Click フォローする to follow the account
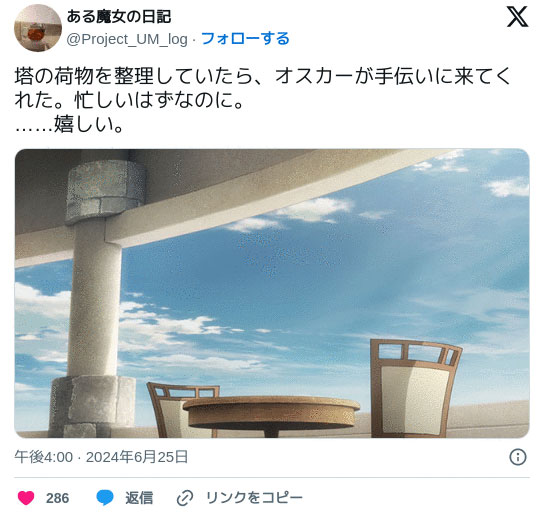This screenshot has height=512, width=544. click(245, 39)
